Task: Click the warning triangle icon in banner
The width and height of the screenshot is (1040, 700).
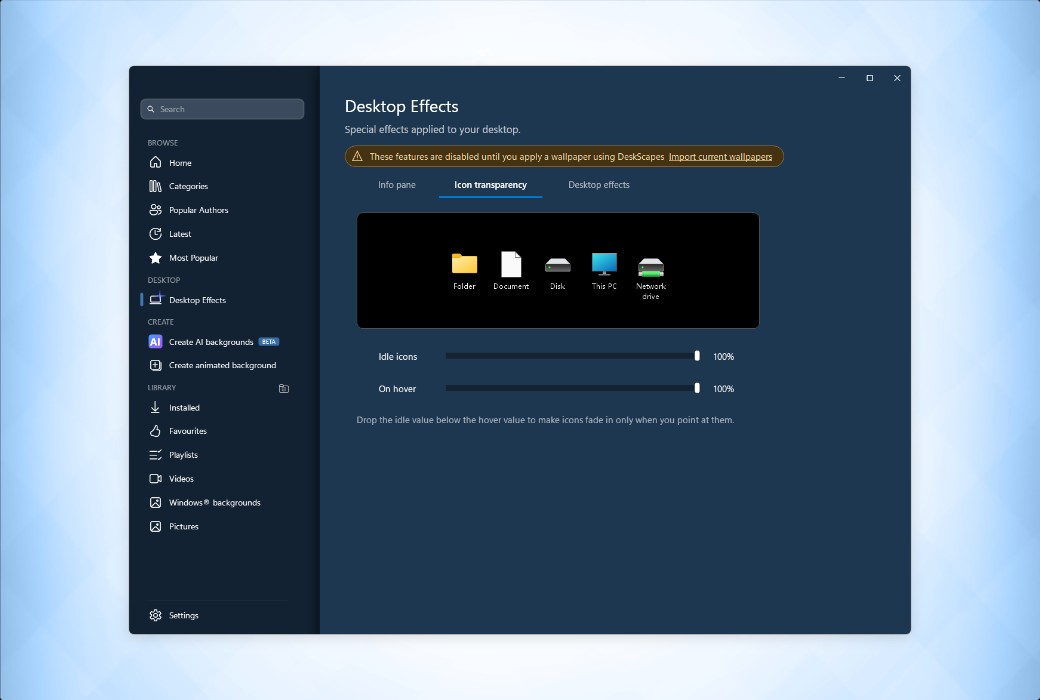Action: [358, 157]
